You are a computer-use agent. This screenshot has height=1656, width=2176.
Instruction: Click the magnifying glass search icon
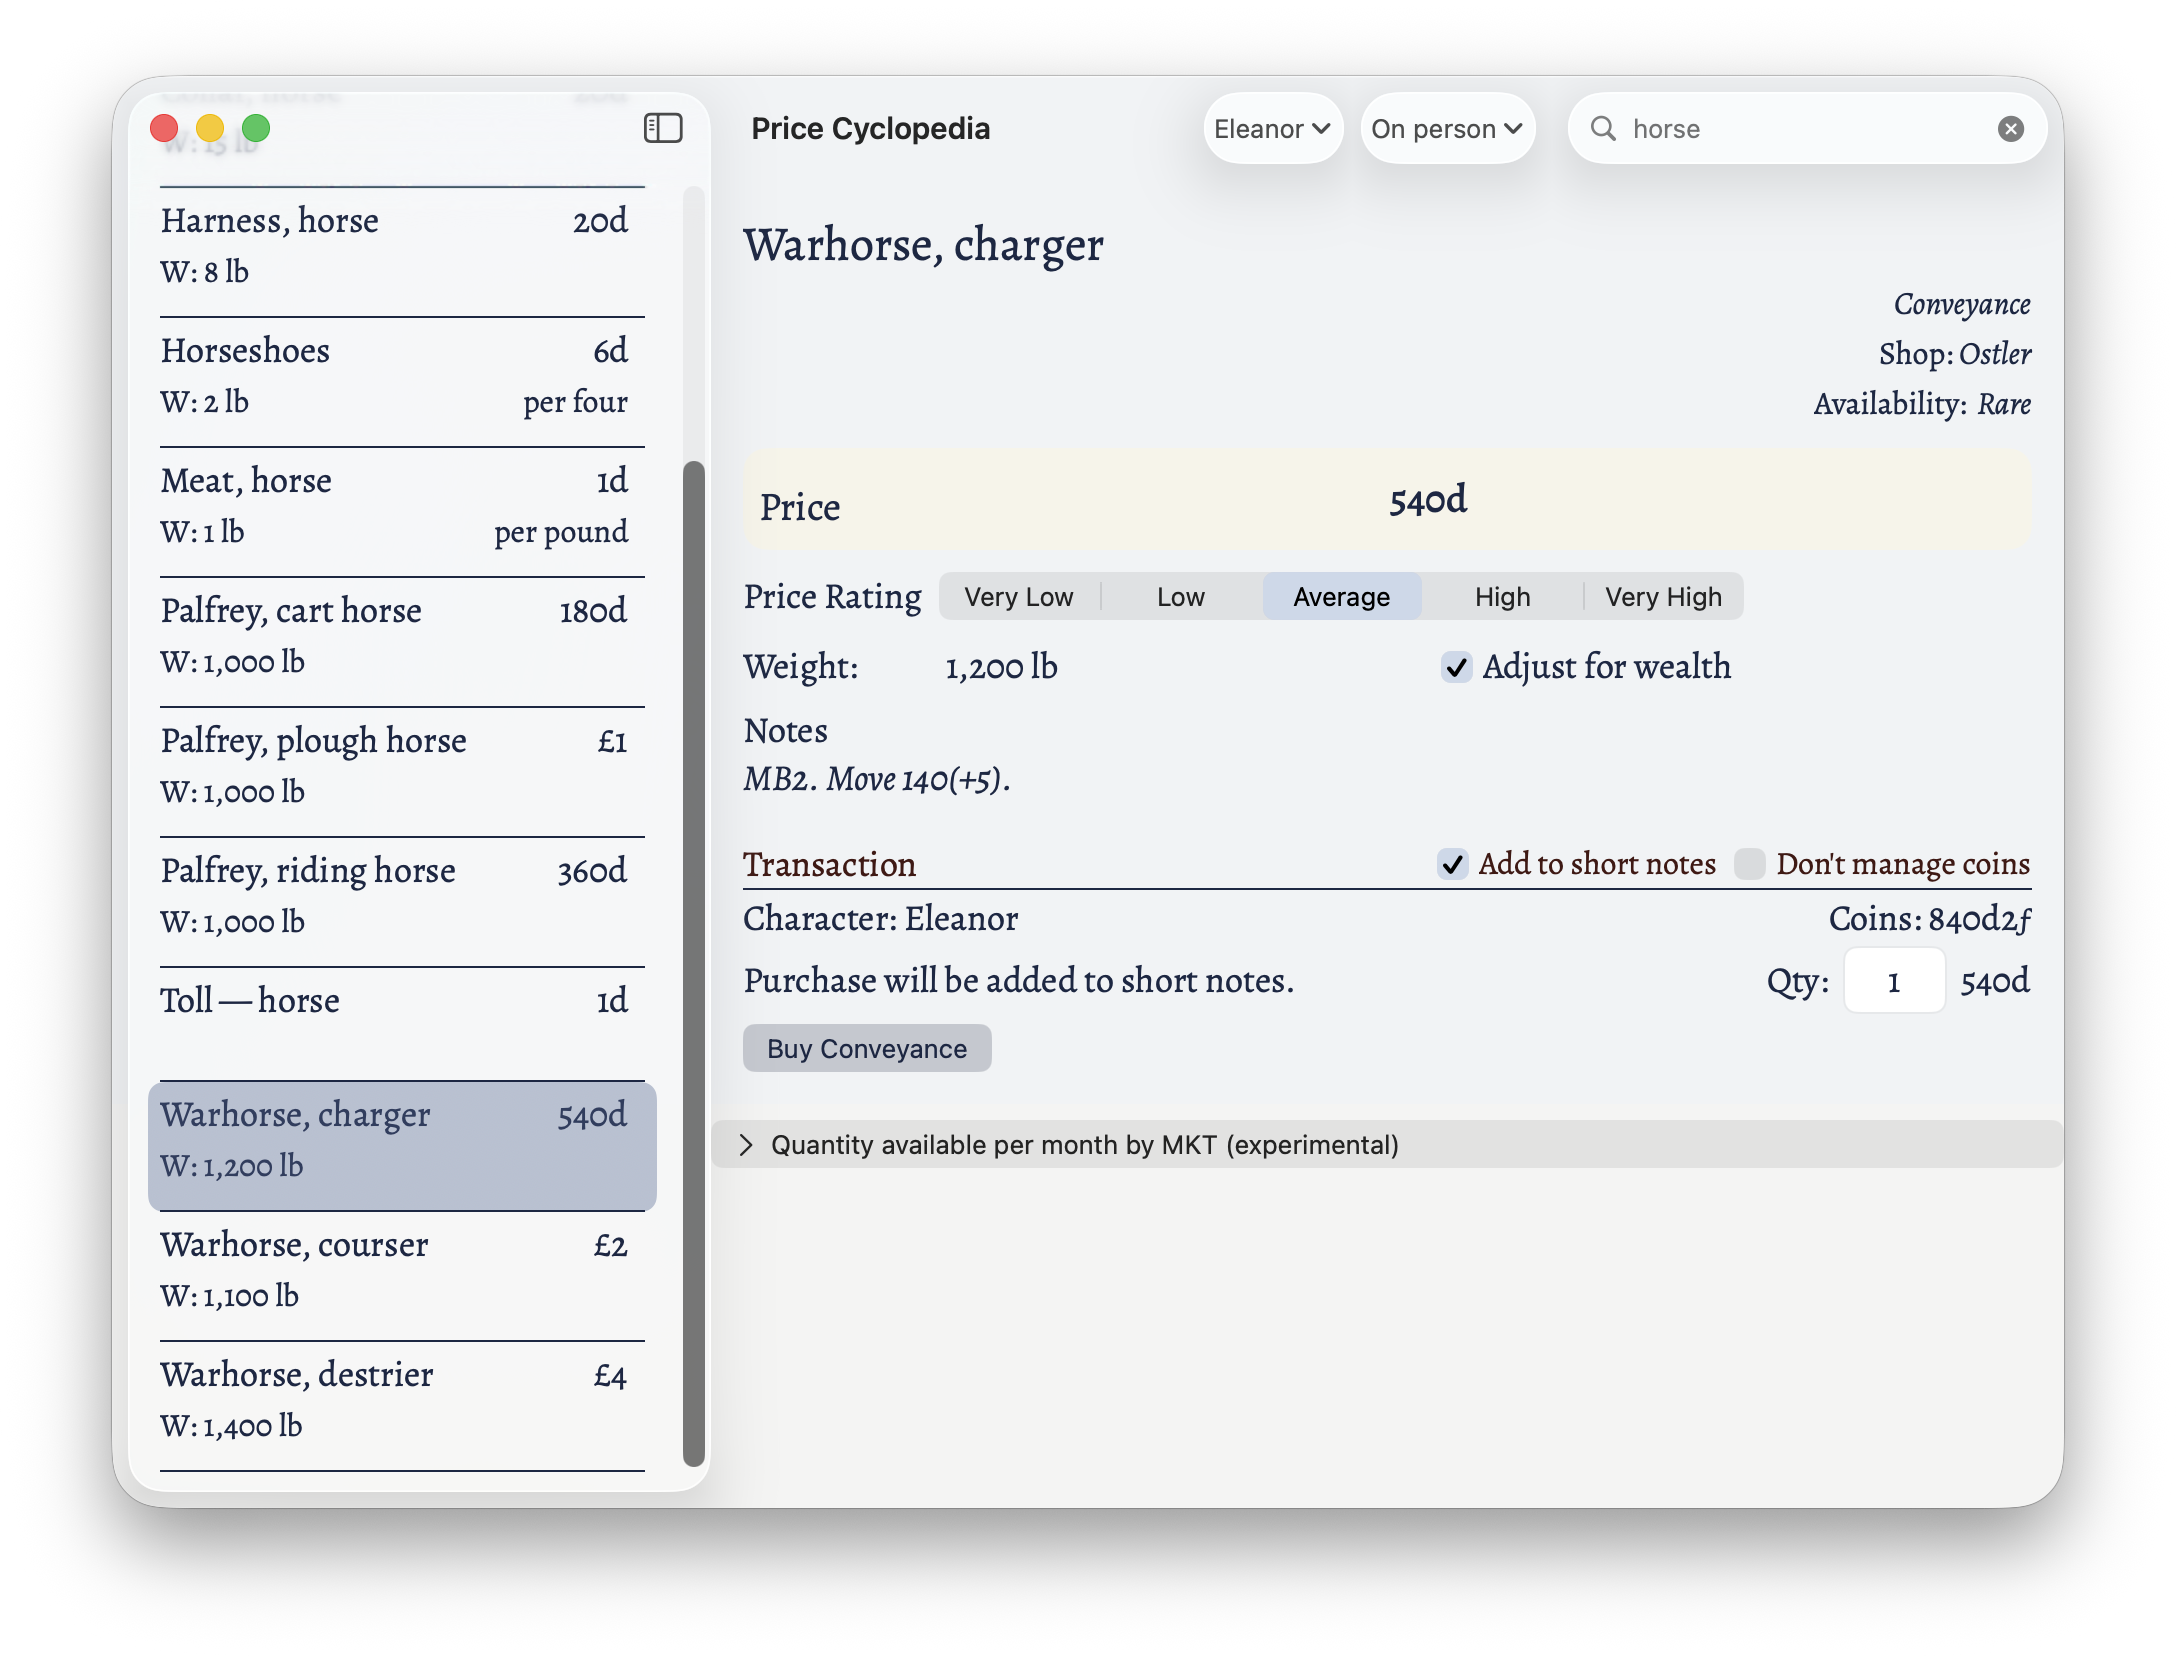pos(1603,129)
